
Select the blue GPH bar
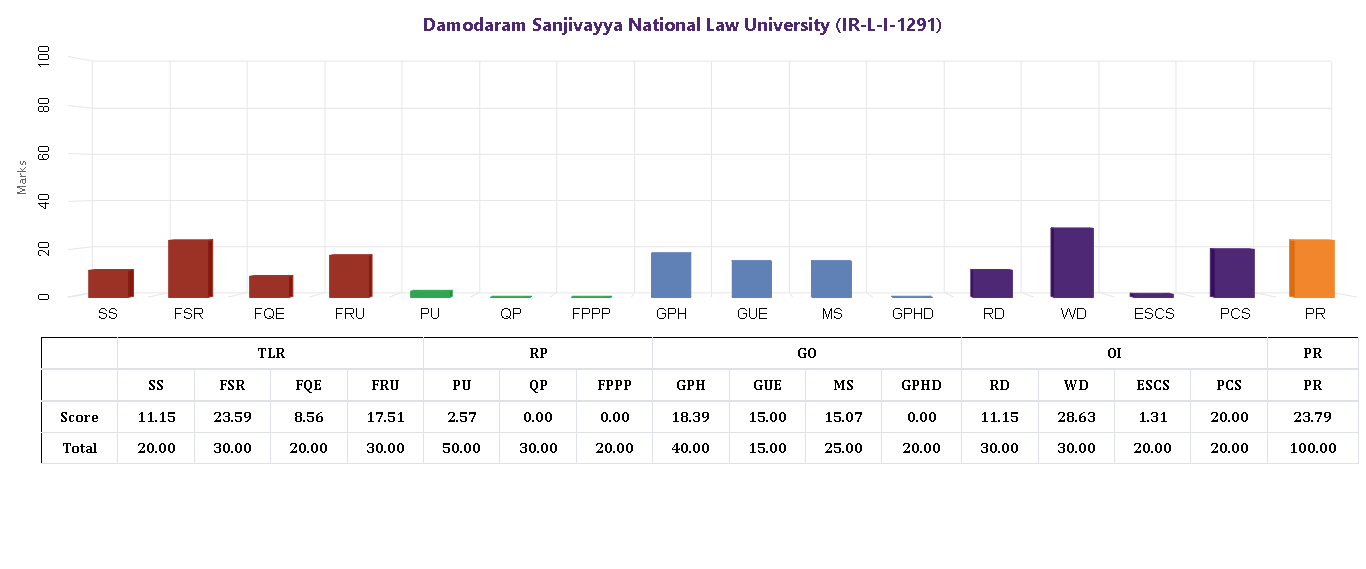671,275
